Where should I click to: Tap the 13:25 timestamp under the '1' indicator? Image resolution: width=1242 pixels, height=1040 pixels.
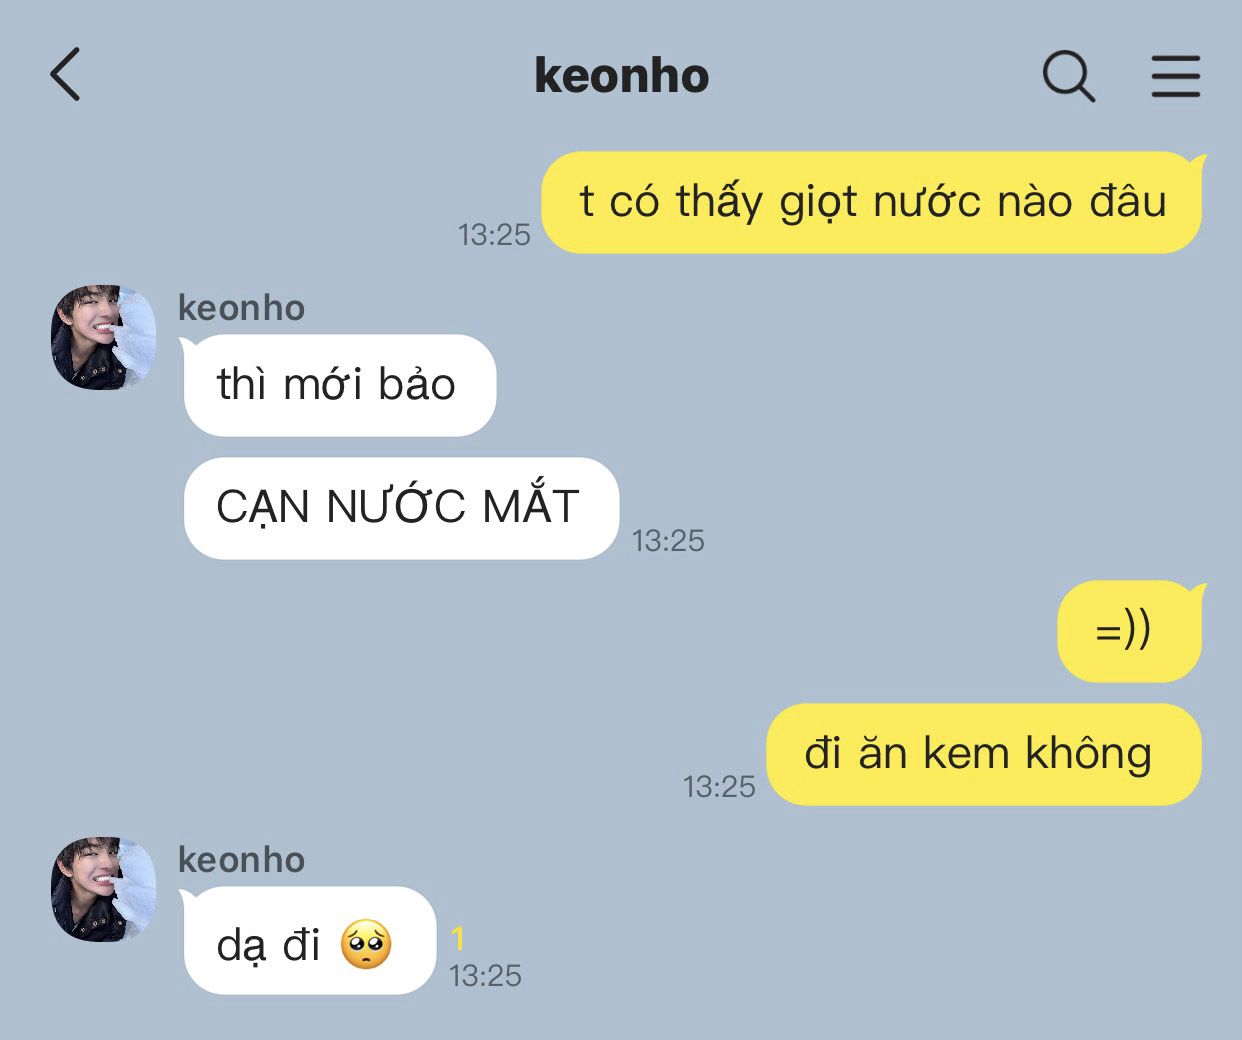coord(485,976)
